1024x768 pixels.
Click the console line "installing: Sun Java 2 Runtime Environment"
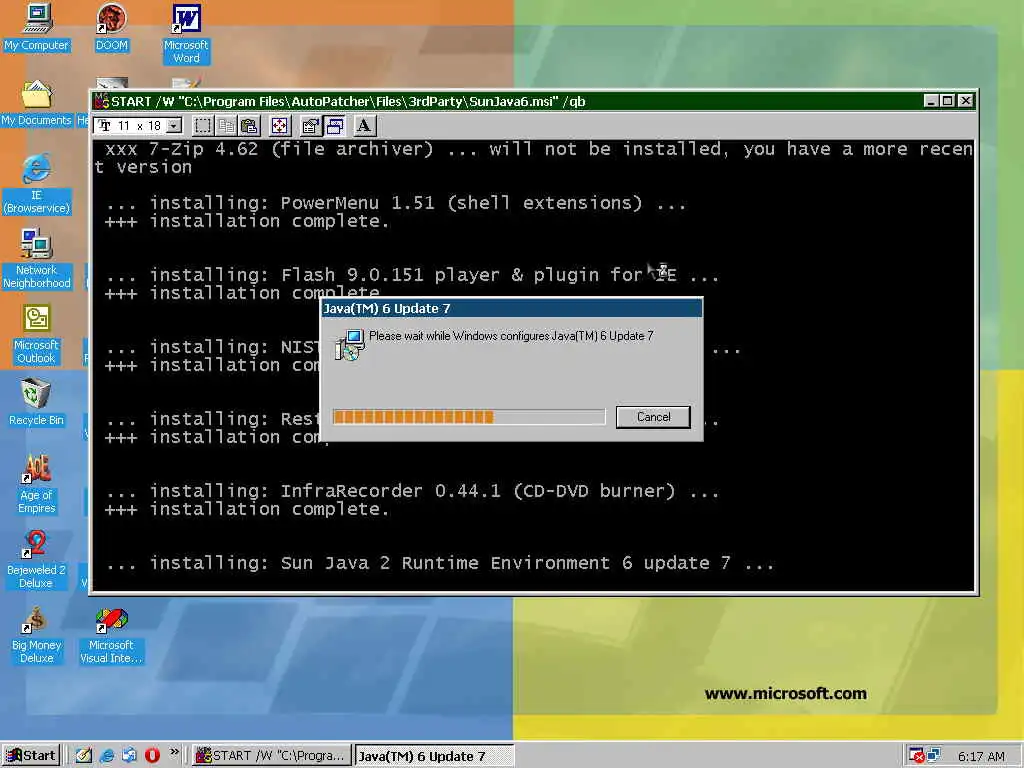[440, 563]
